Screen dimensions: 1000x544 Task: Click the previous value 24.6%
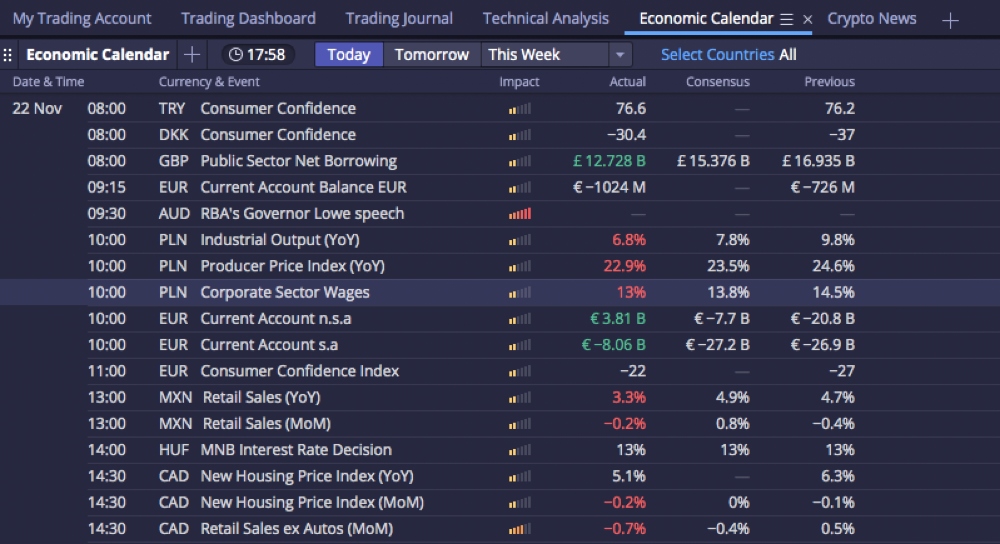(834, 266)
